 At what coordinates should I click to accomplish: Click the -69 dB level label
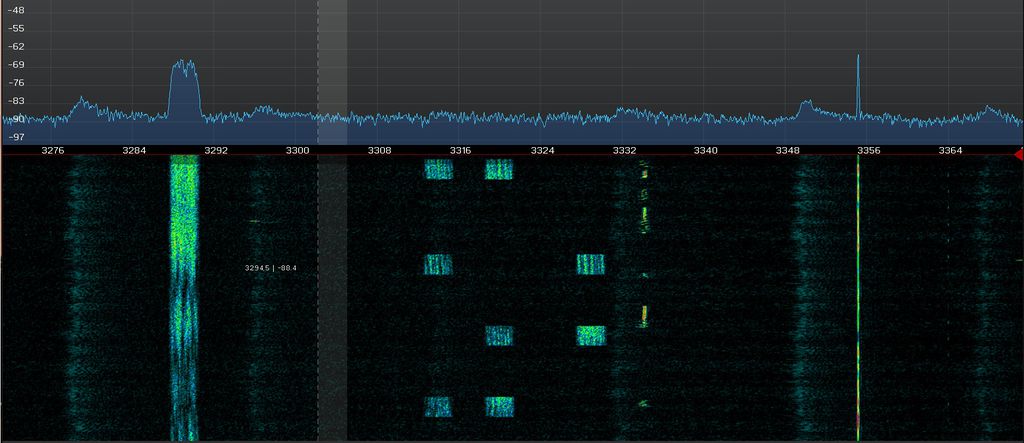[x=16, y=65]
